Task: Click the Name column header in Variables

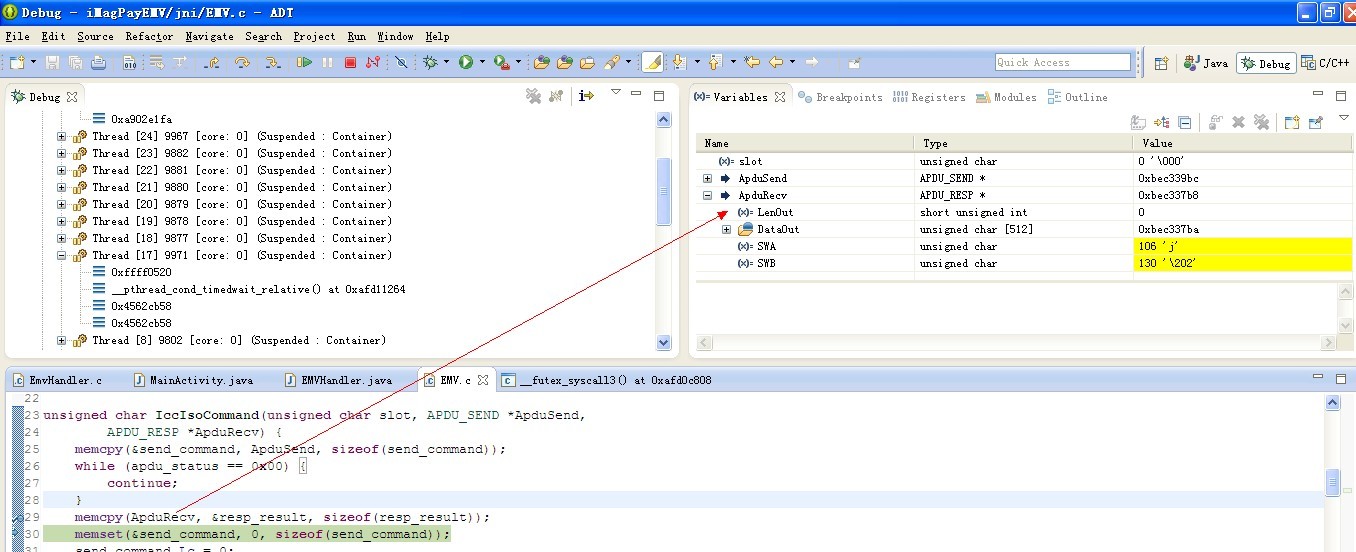Action: click(x=806, y=143)
